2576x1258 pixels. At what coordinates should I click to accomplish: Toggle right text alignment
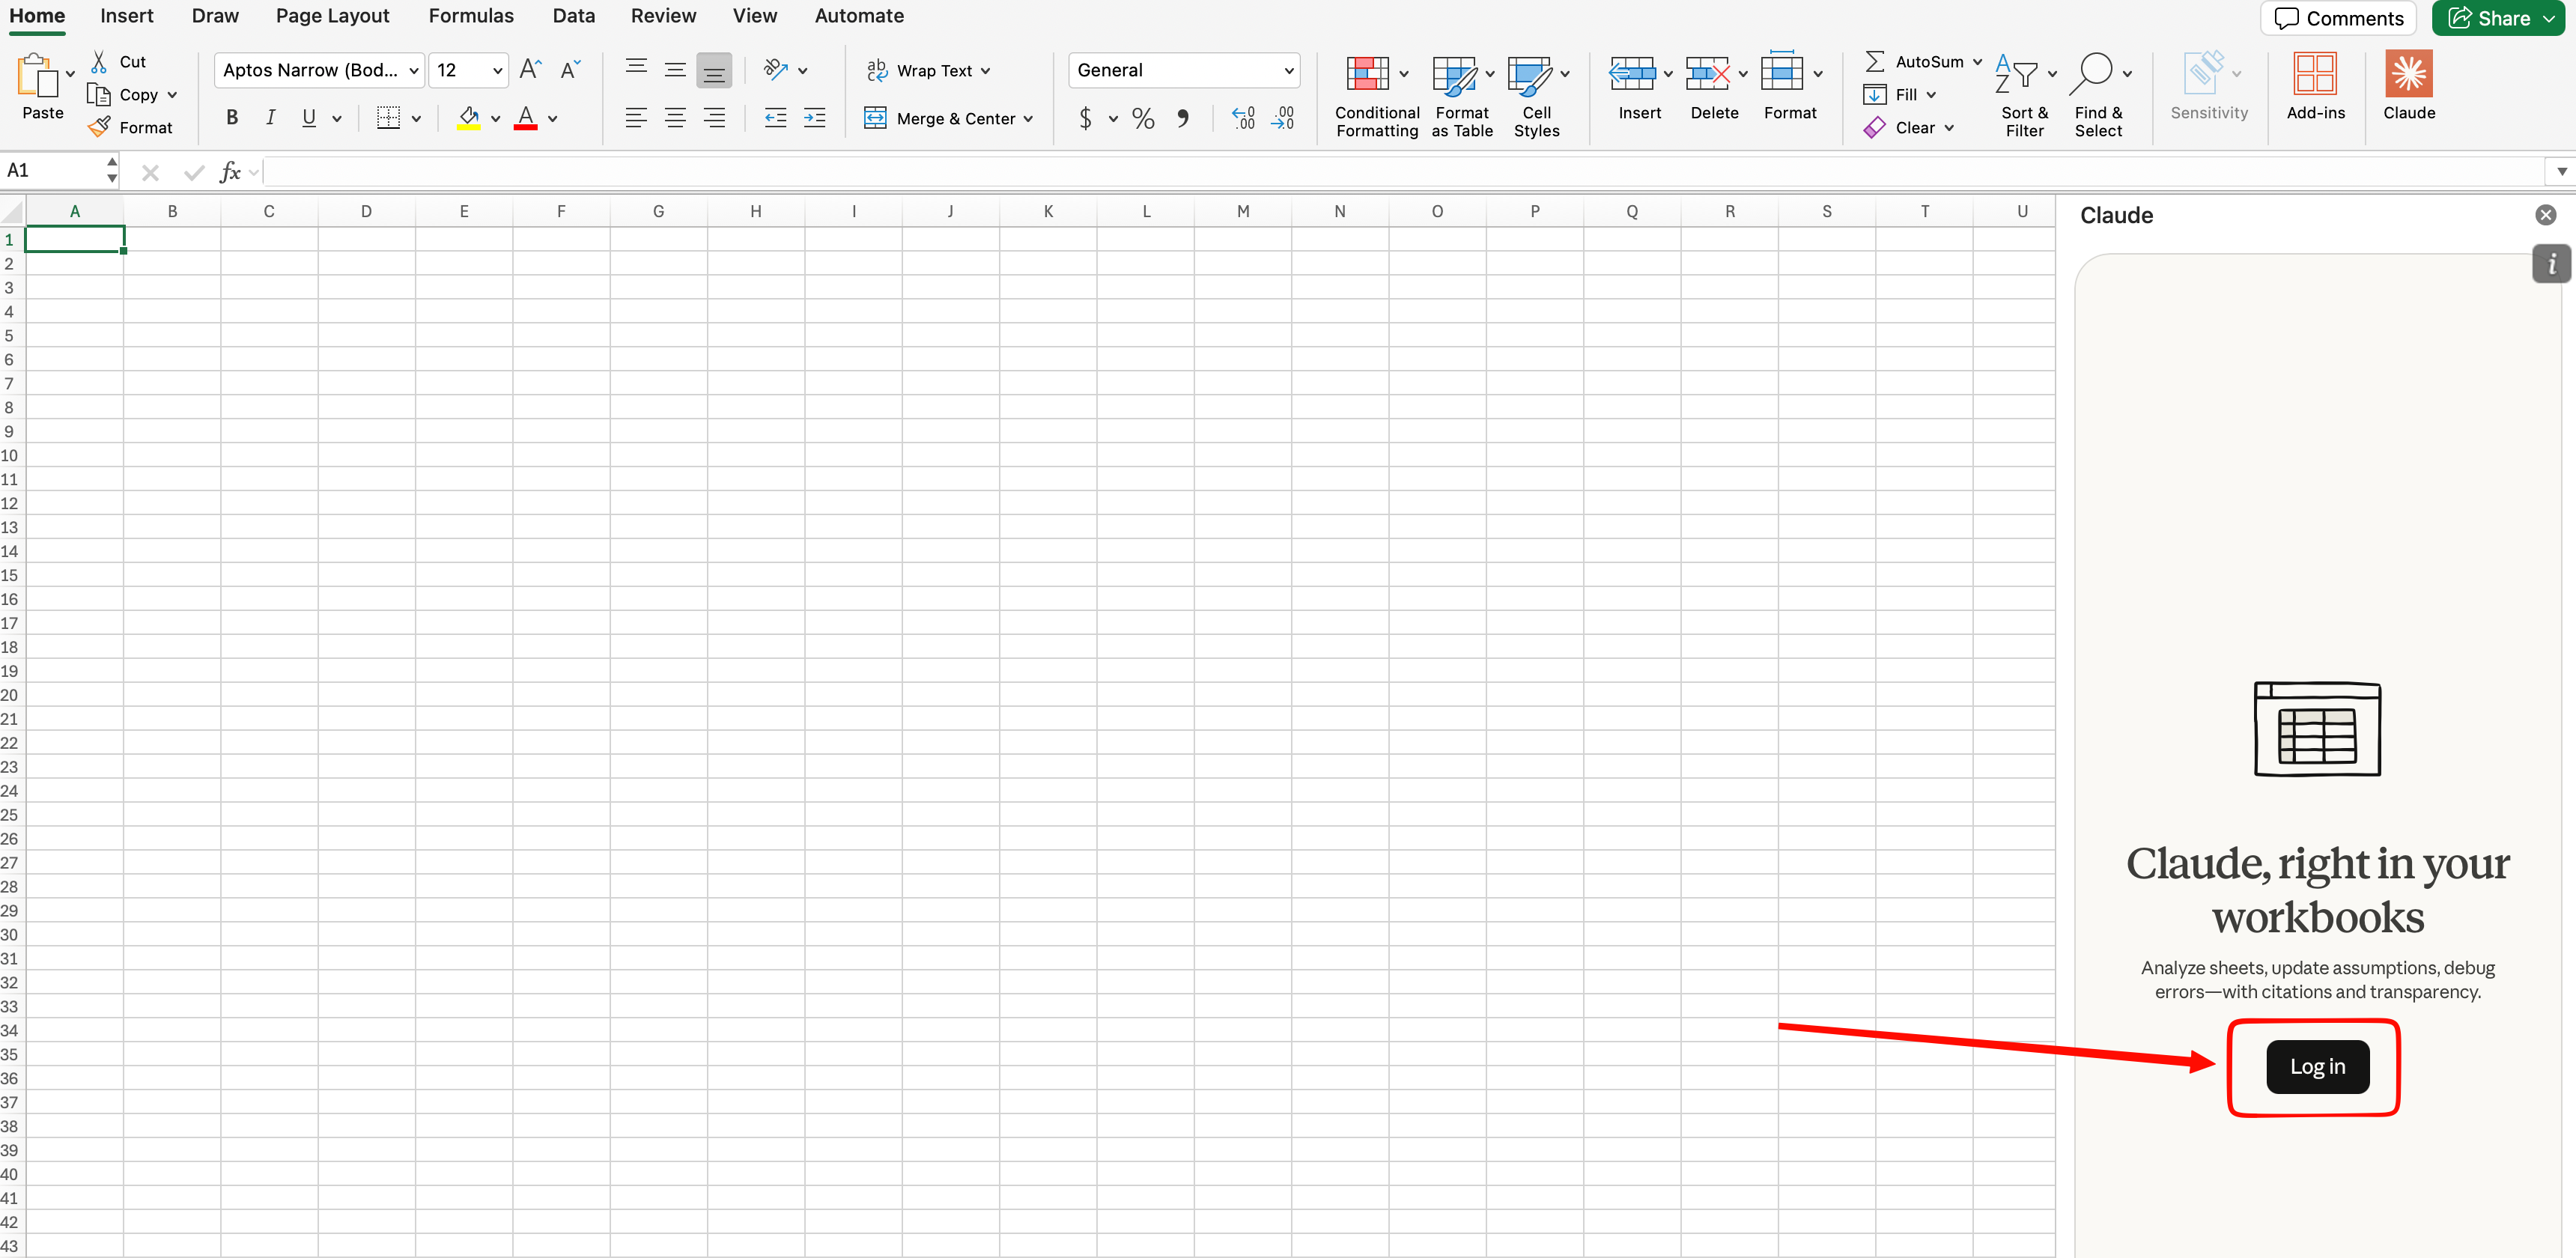coord(715,117)
